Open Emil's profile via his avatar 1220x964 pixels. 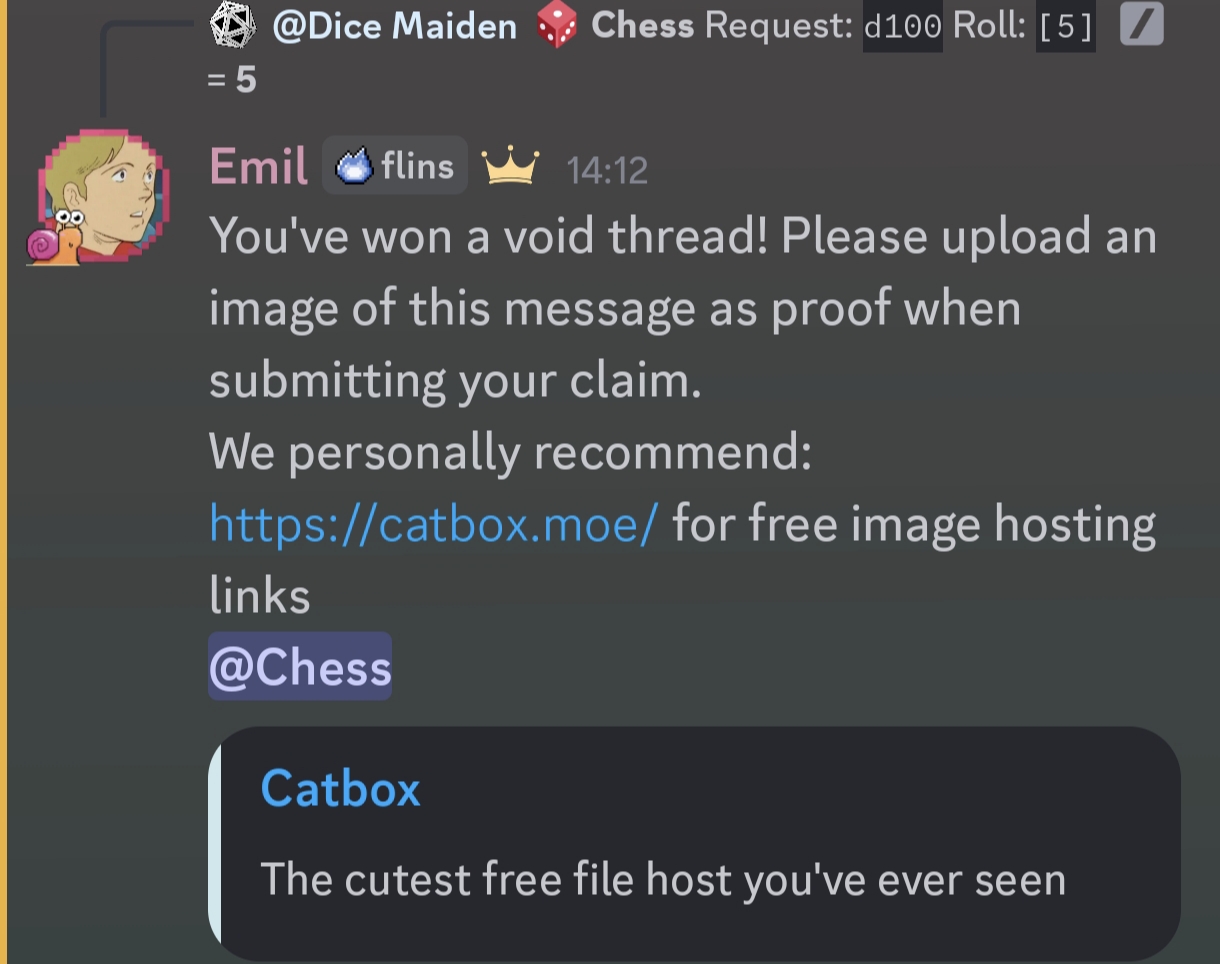(98, 195)
